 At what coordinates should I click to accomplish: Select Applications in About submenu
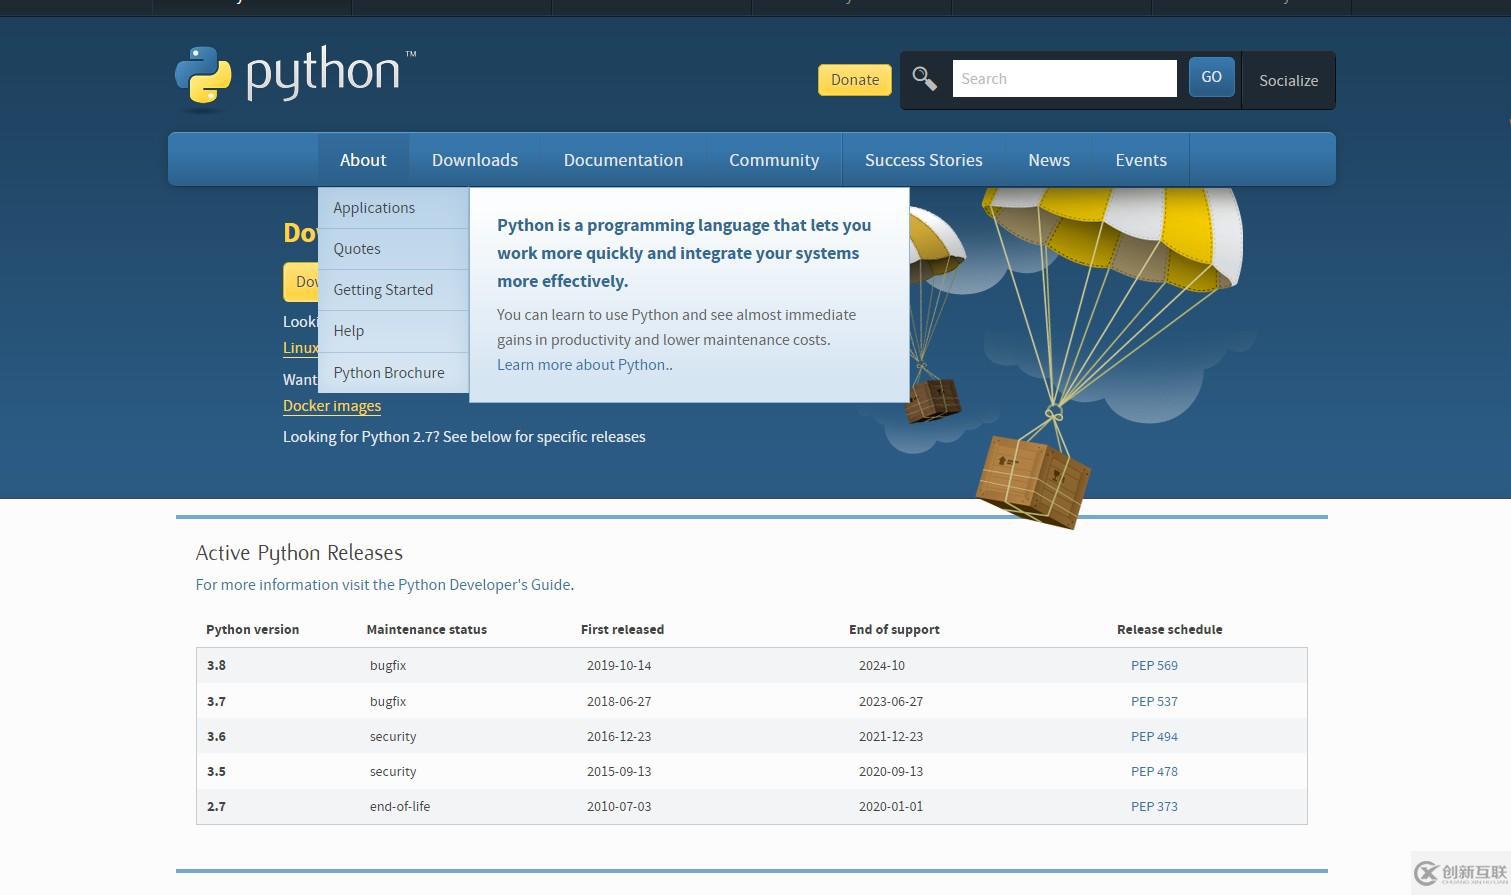tap(393, 208)
